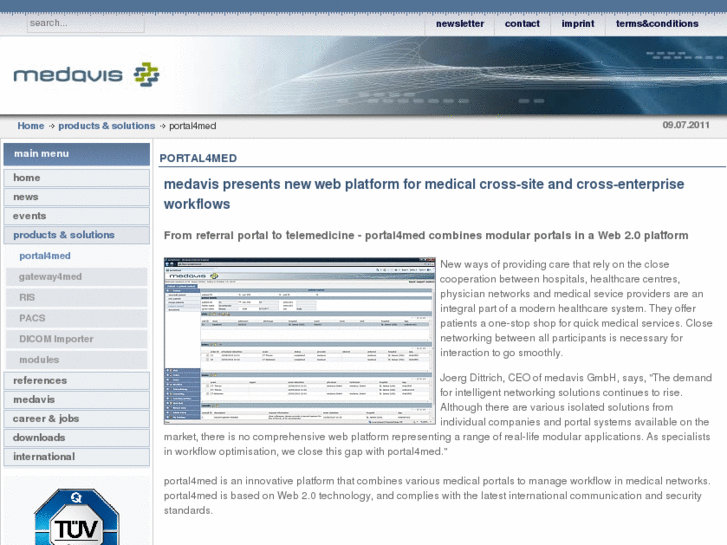Open downloads menu item
Viewport: 727px width, 545px height.
[77, 437]
